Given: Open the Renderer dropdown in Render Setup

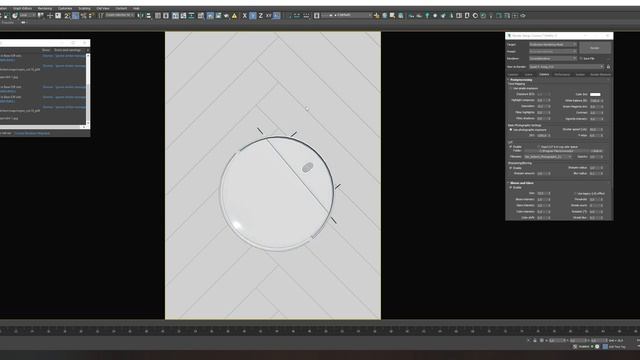Looking at the screenshot, I should 553,58.
